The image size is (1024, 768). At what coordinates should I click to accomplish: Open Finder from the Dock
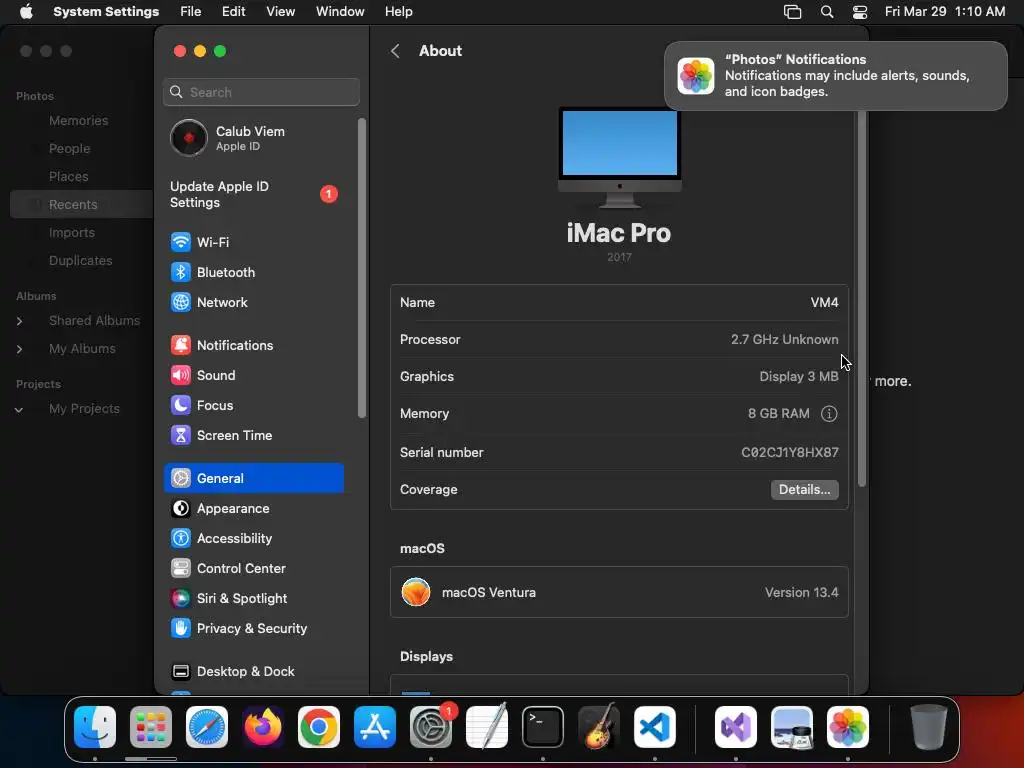pos(95,727)
